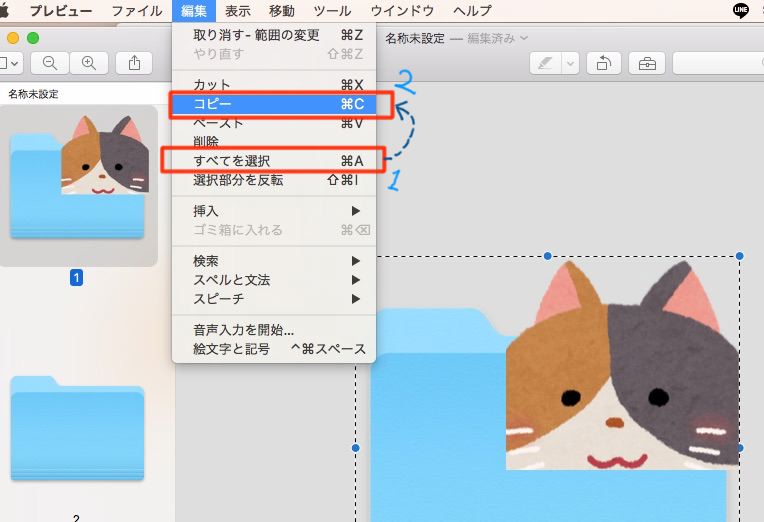This screenshot has height=522, width=764.
Task: Open the スピーチ submenu
Action: (x=274, y=298)
